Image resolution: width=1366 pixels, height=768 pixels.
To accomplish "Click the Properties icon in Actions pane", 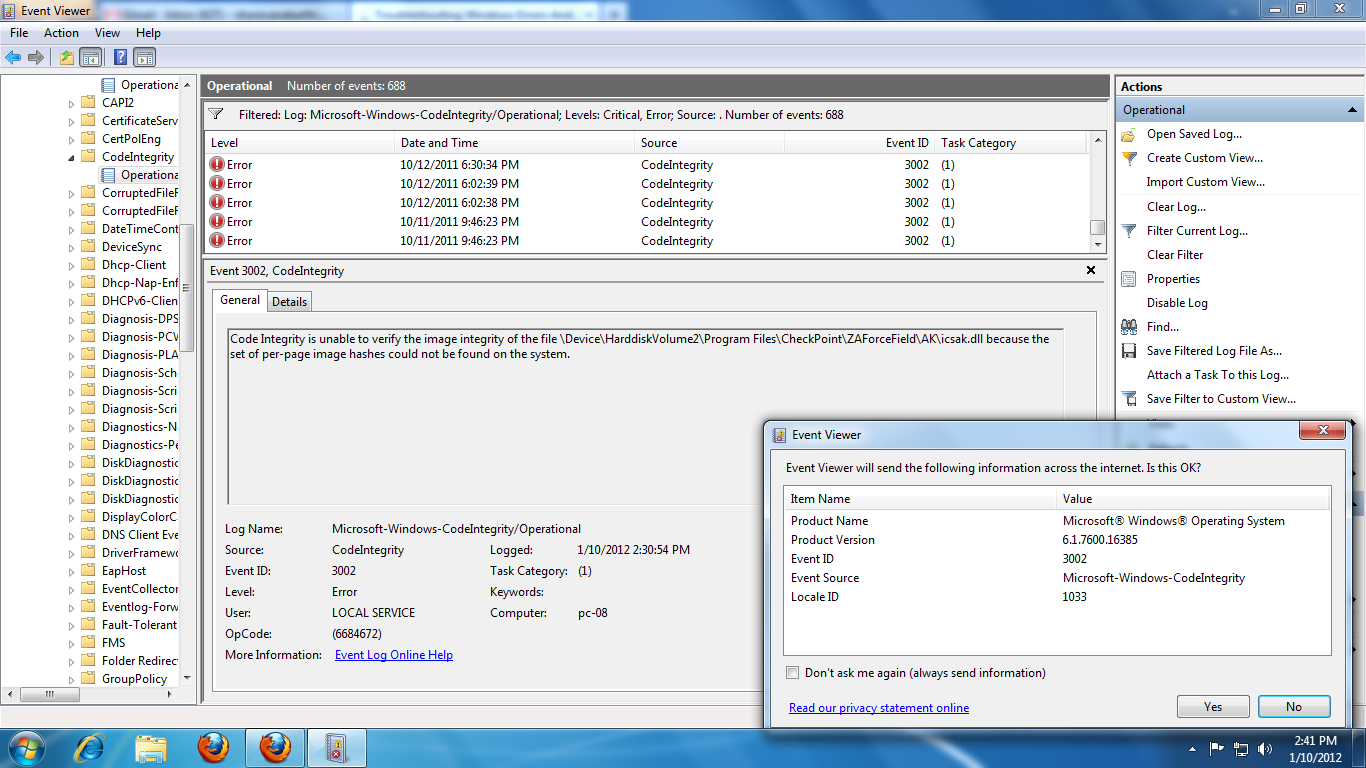I will coord(1129,279).
